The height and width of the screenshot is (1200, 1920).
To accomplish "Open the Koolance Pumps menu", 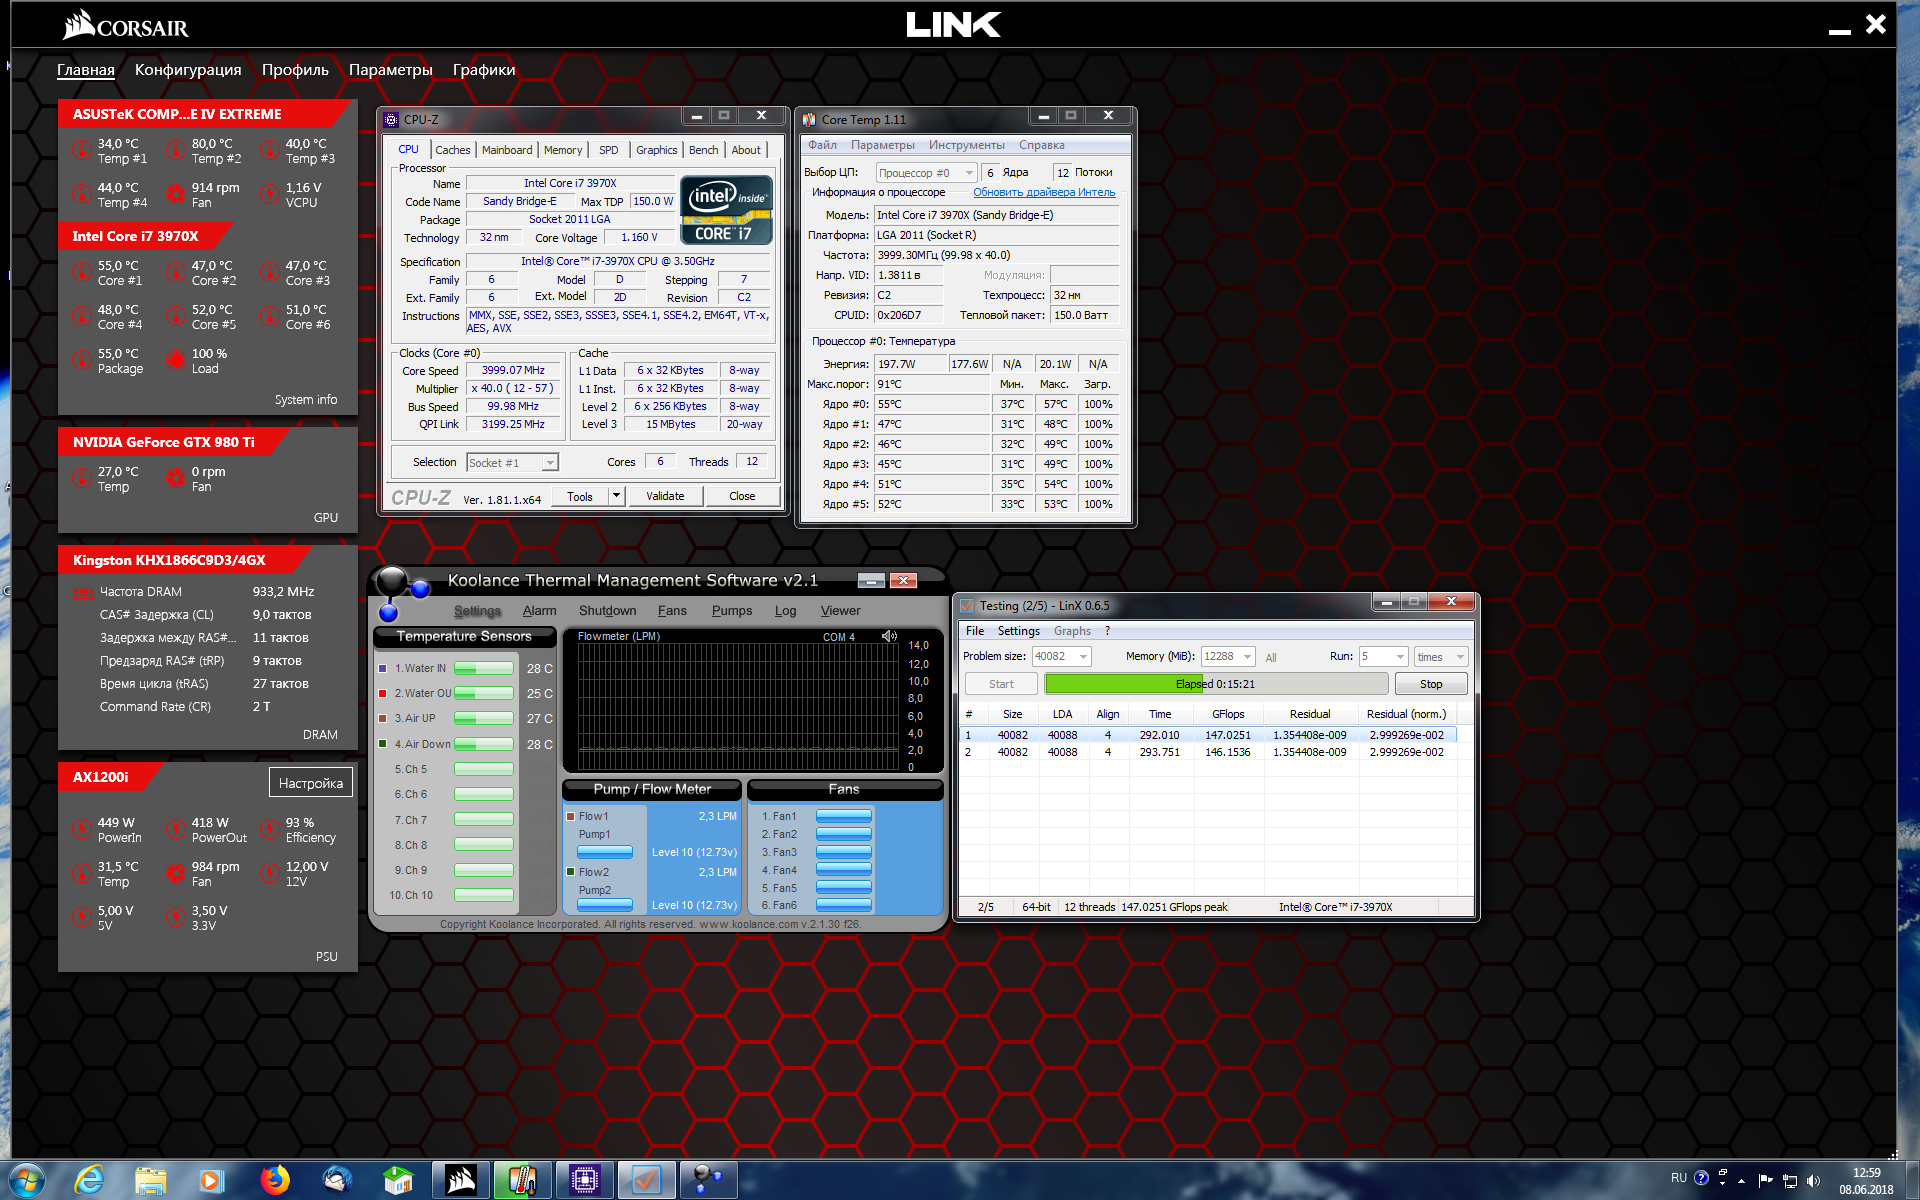I will (731, 611).
